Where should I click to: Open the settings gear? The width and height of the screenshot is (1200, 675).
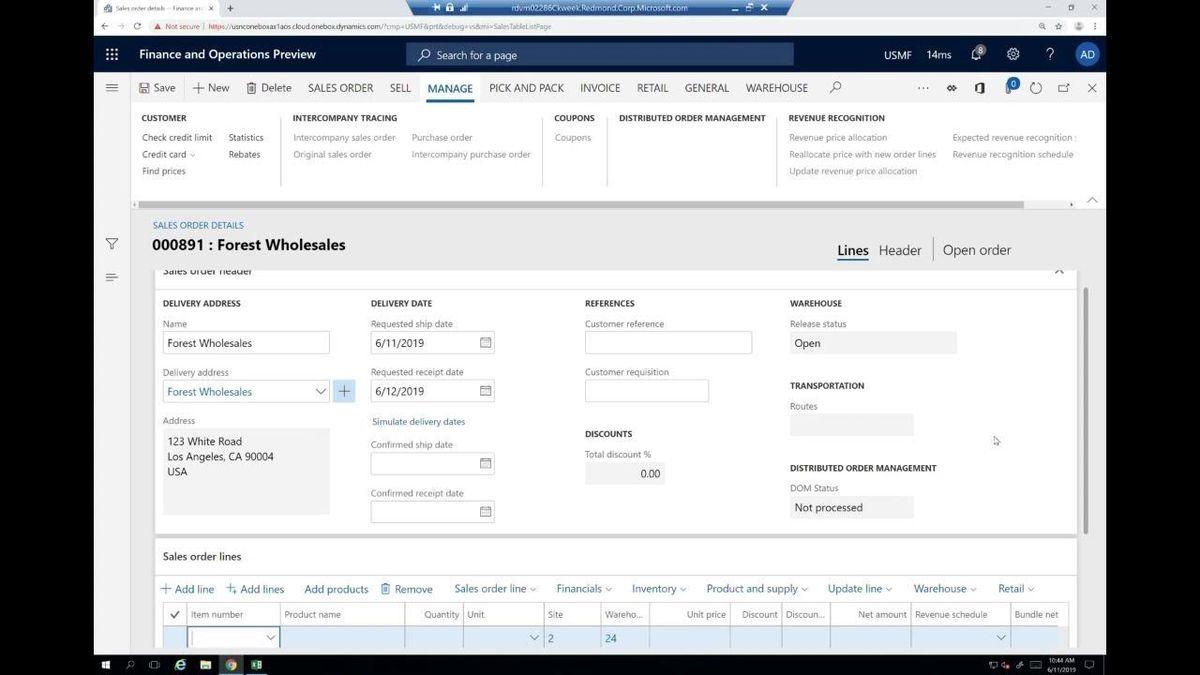(1013, 54)
